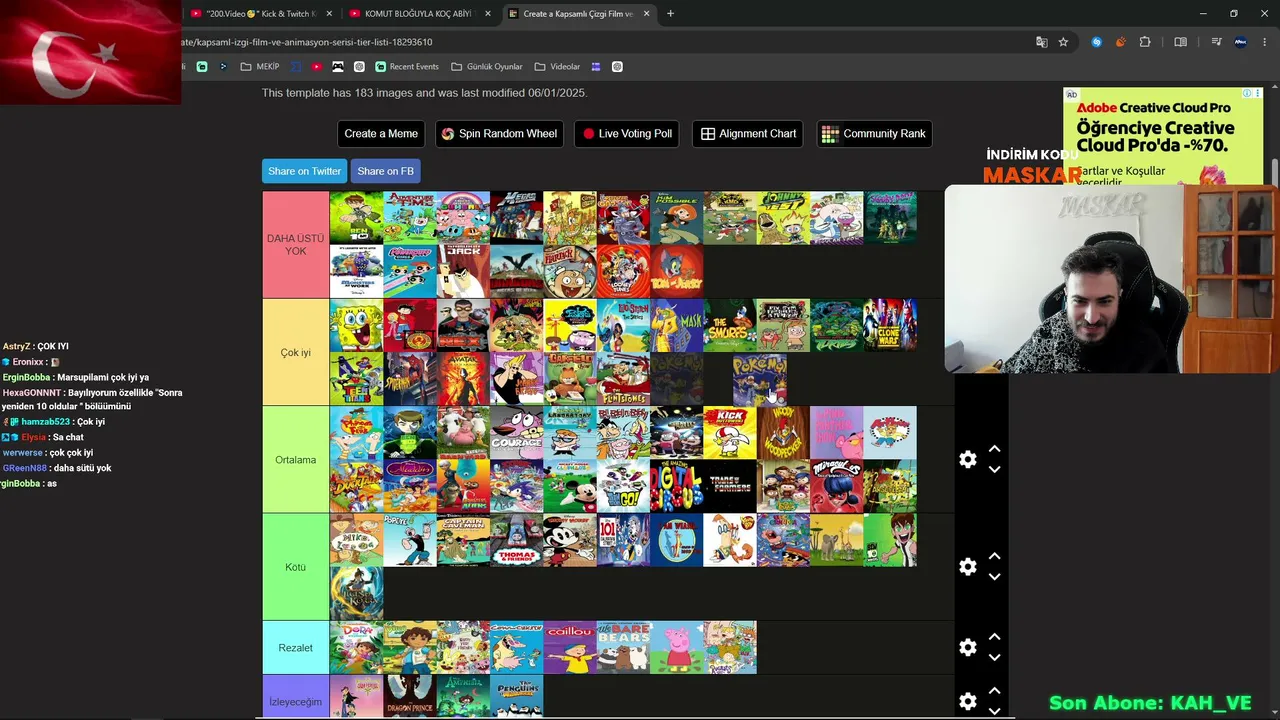Select the Tom and Jerry thumbnail

[x=677, y=272]
